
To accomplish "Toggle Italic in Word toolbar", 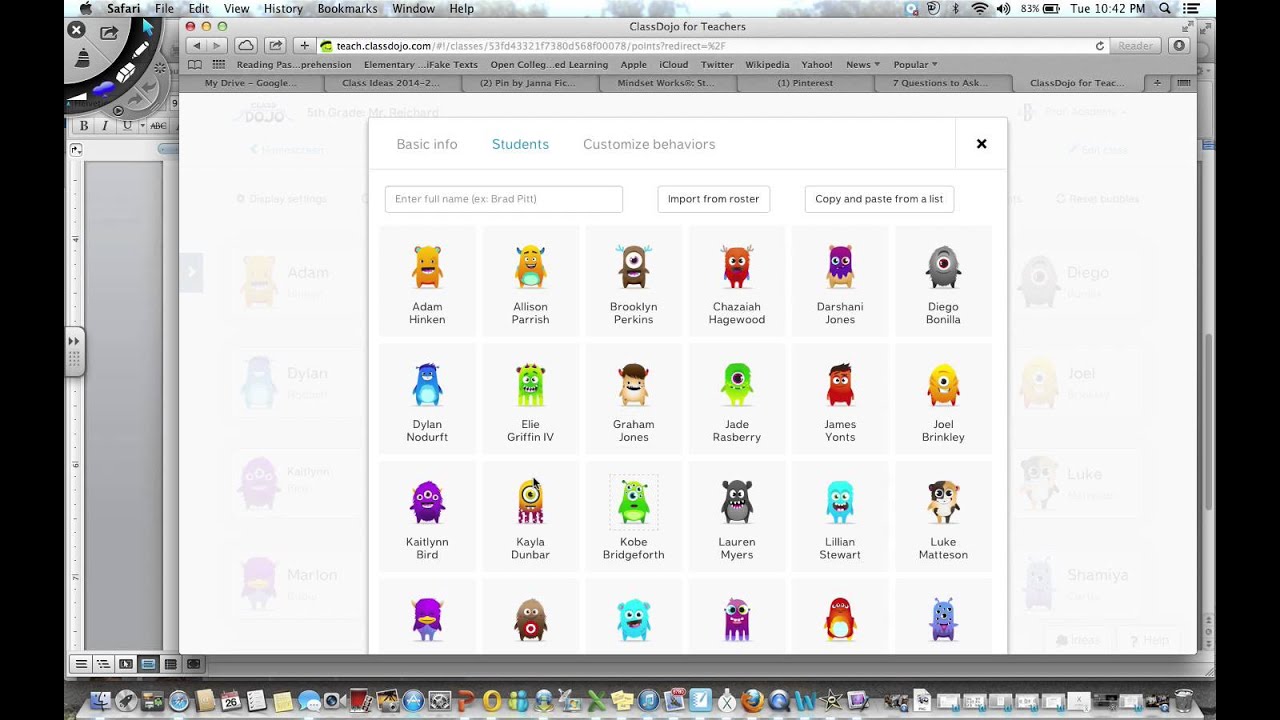I will coord(105,126).
